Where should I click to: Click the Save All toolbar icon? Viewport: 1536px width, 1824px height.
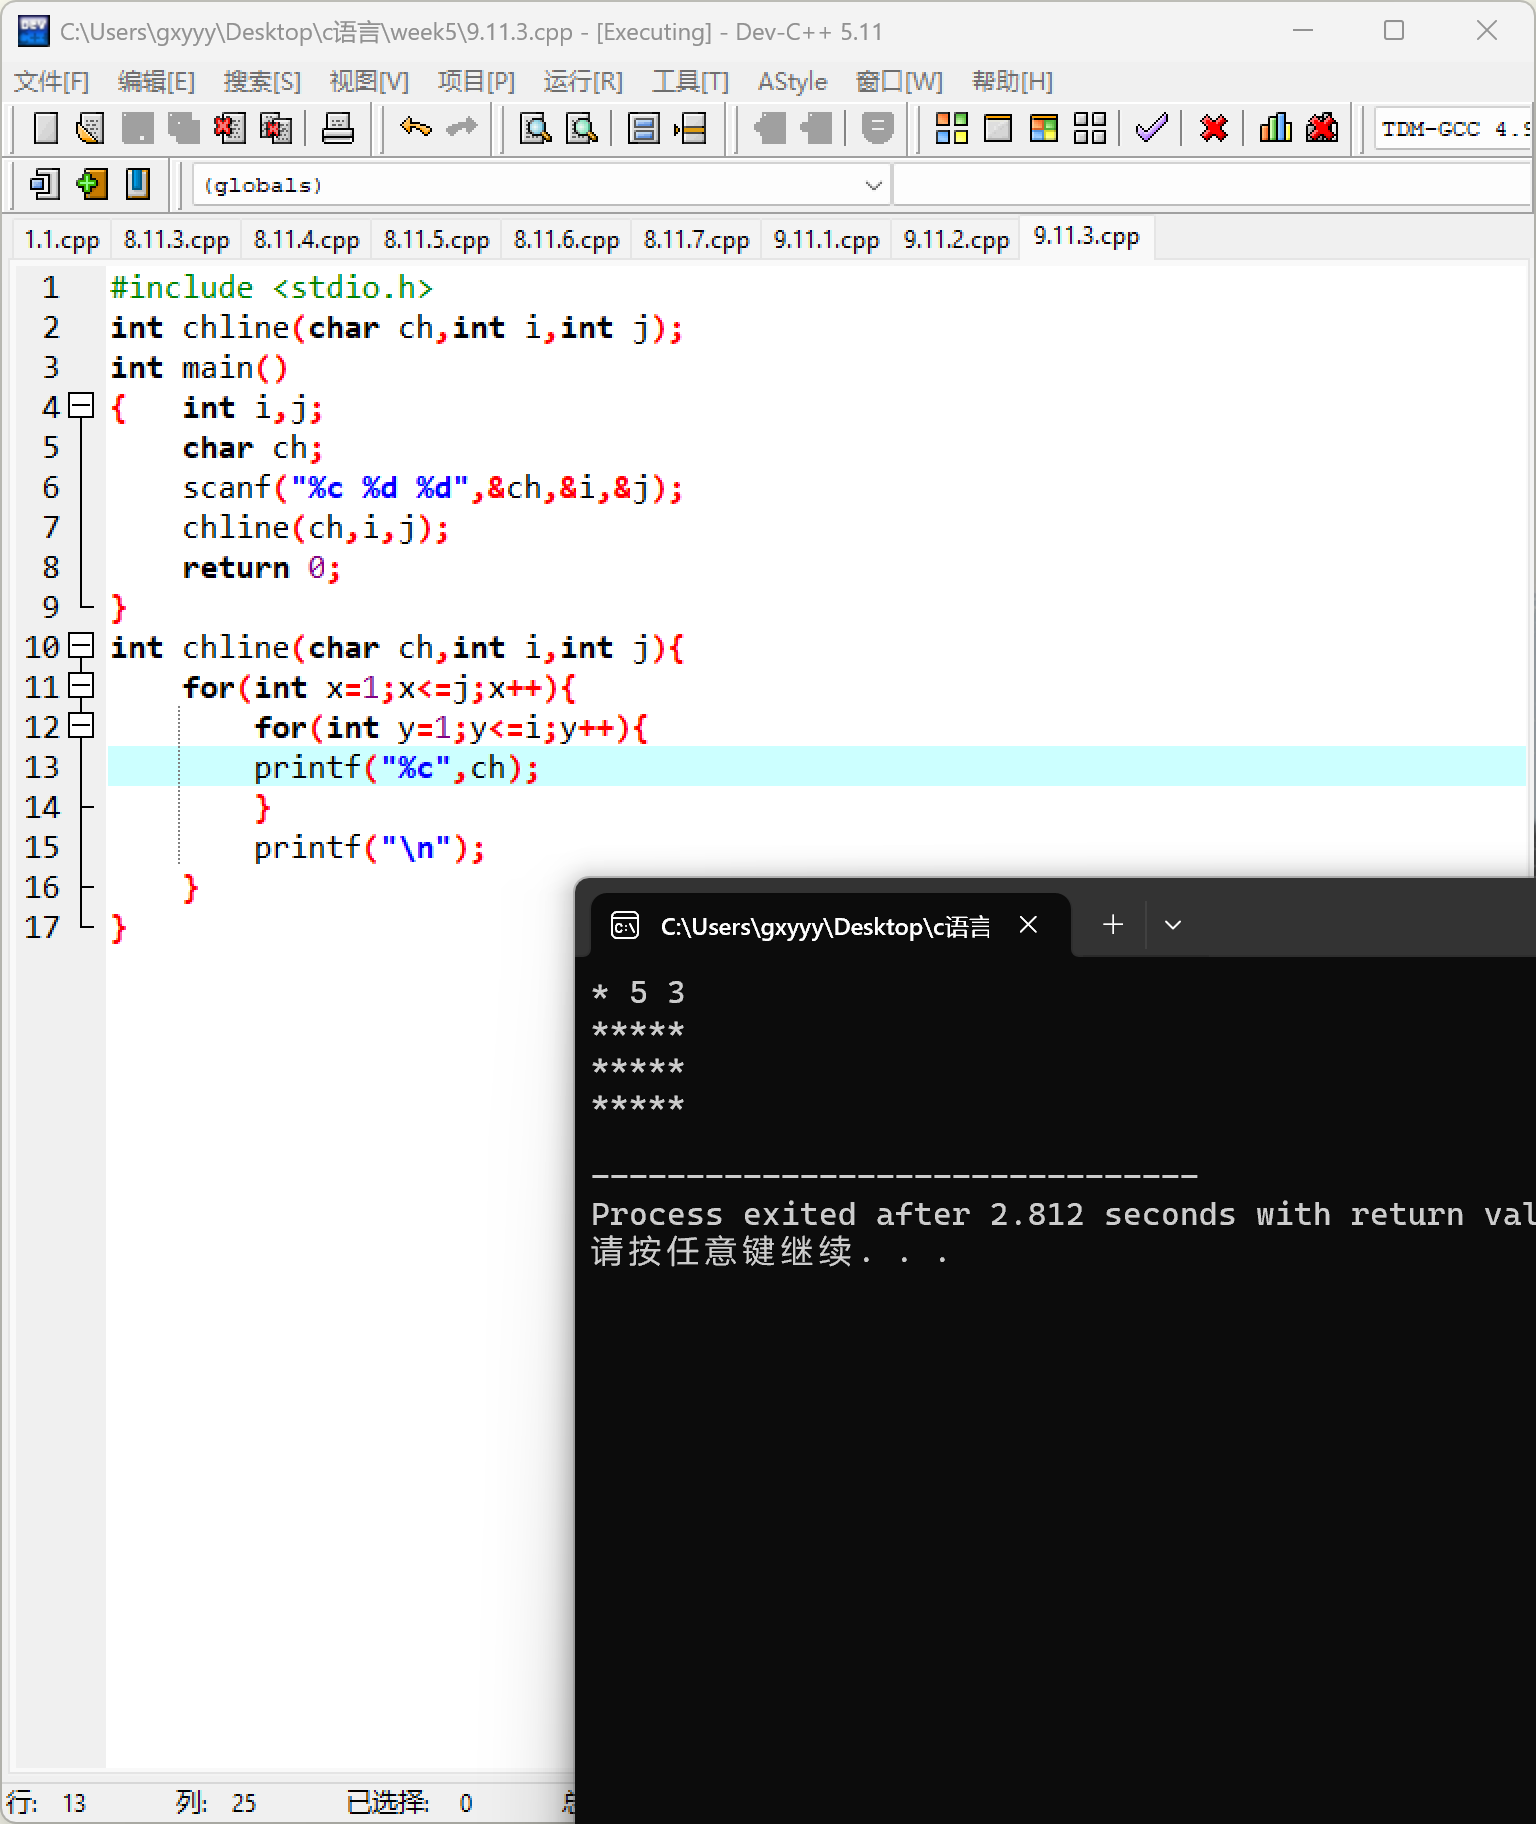pyautogui.click(x=184, y=128)
